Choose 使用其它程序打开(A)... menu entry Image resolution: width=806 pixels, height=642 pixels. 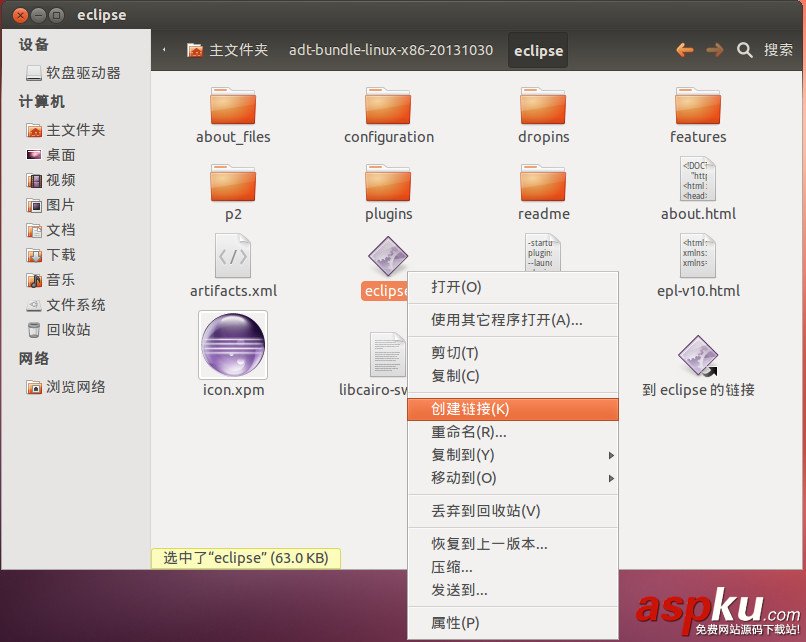point(513,320)
